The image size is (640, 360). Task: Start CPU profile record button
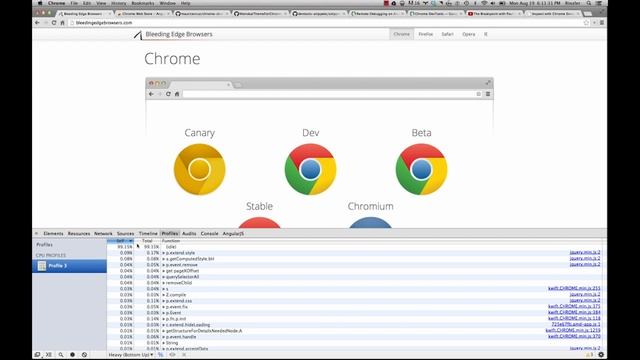73,355
